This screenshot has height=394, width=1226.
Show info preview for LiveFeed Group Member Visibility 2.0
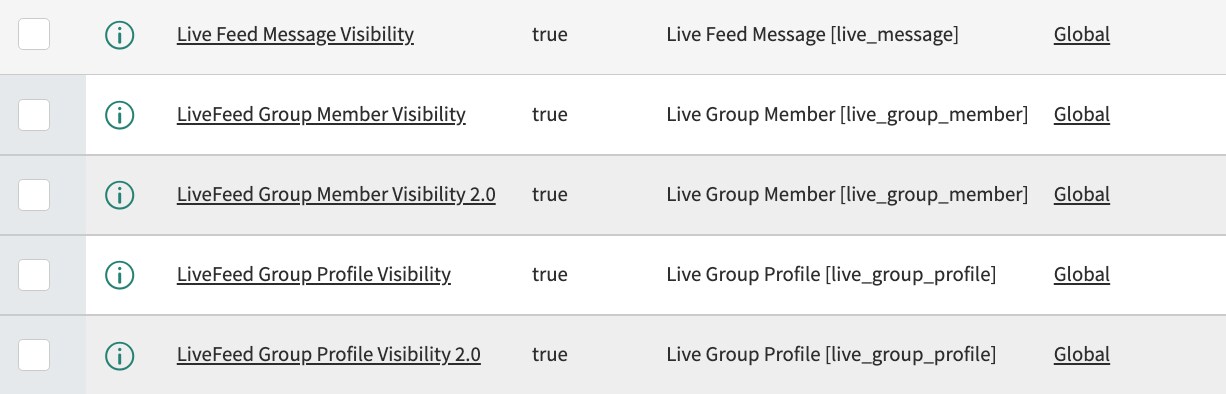coord(119,195)
